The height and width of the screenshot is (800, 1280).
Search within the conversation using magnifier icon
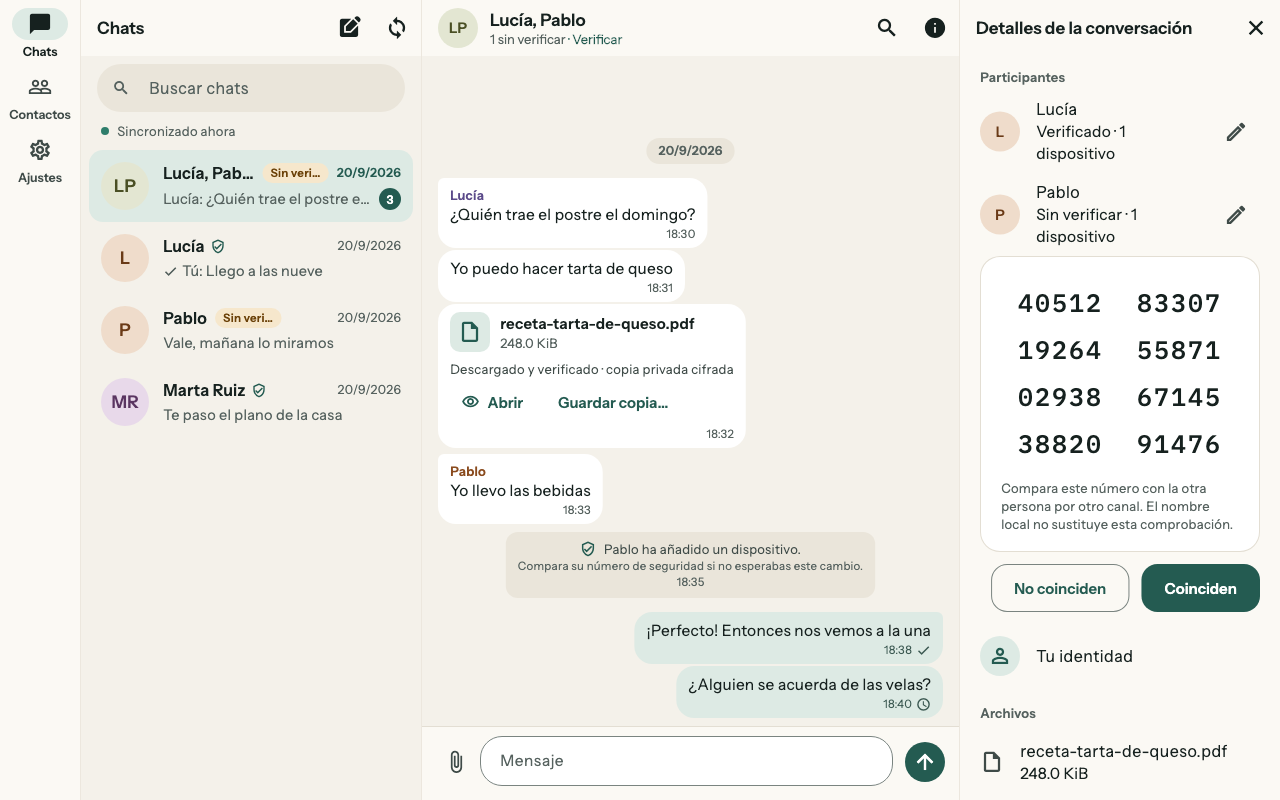point(886,28)
